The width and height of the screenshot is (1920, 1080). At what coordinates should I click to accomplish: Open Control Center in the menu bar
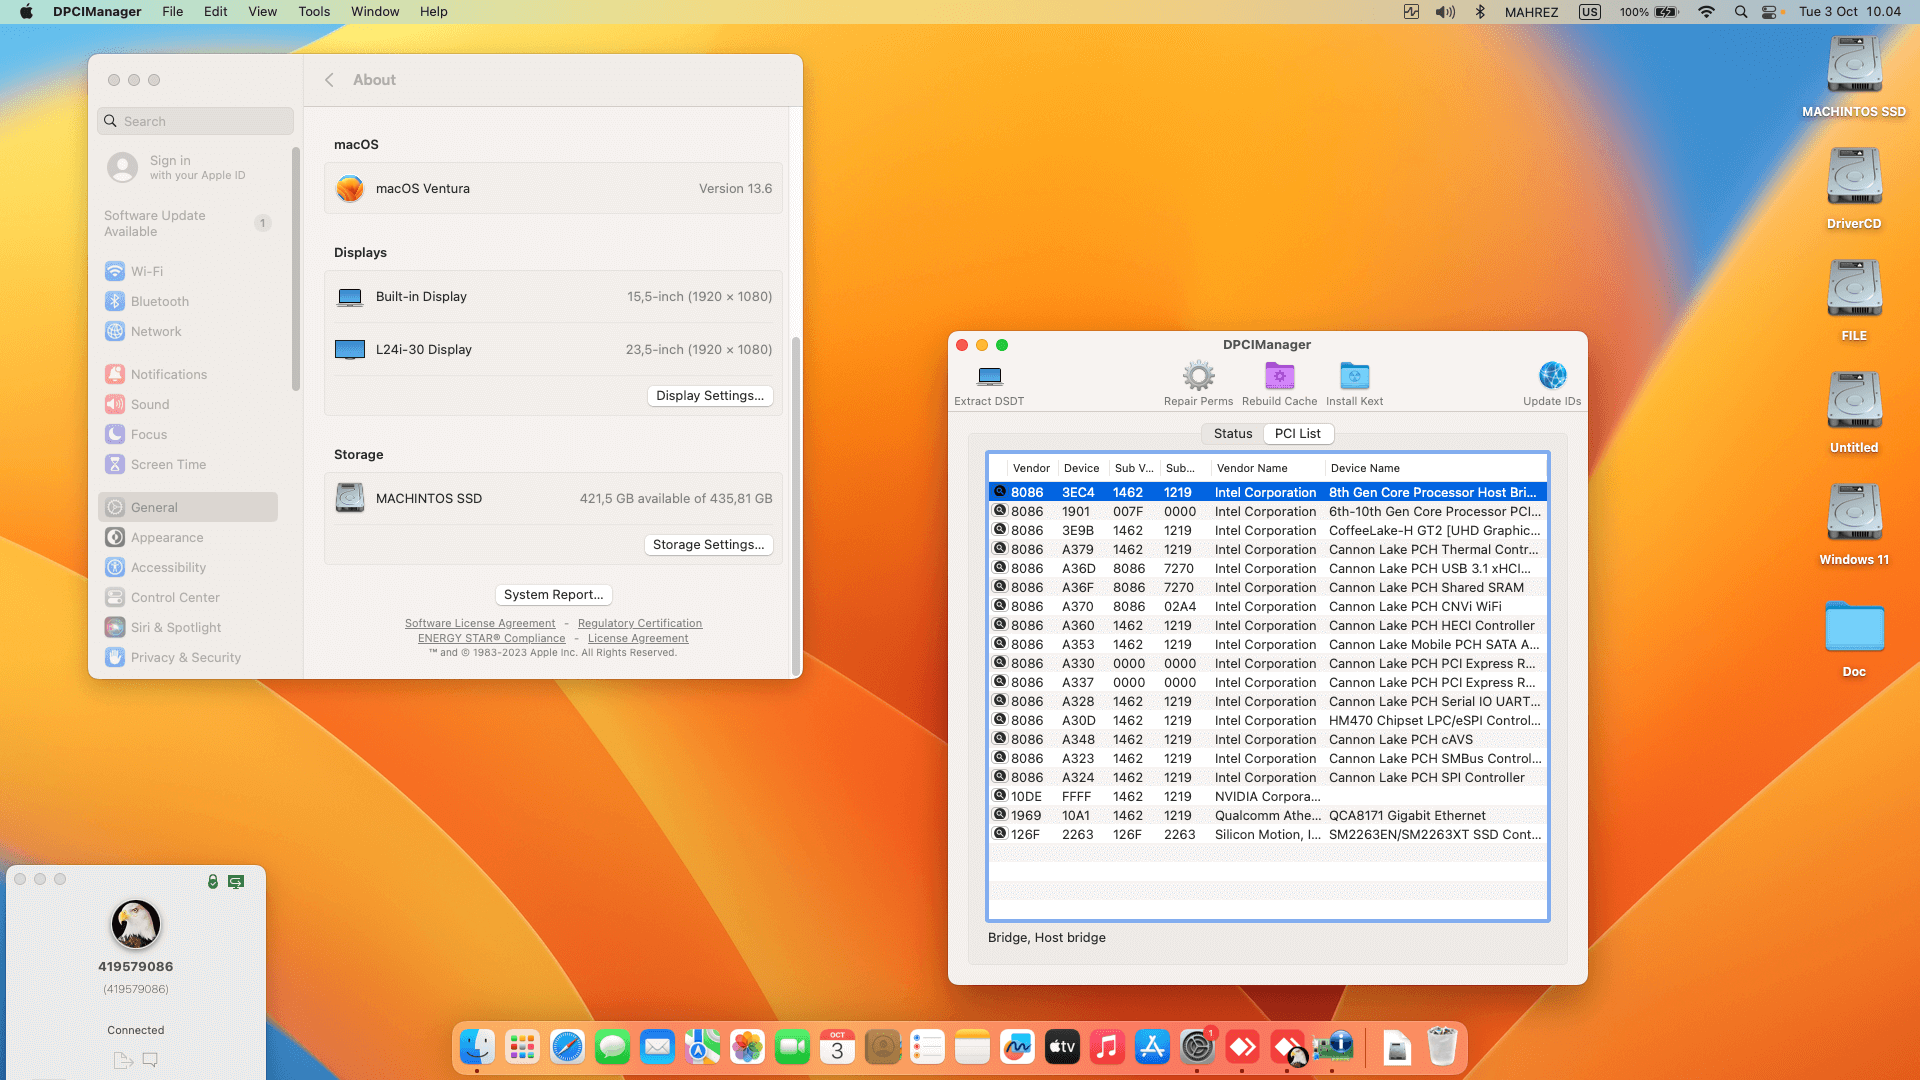tap(1769, 12)
